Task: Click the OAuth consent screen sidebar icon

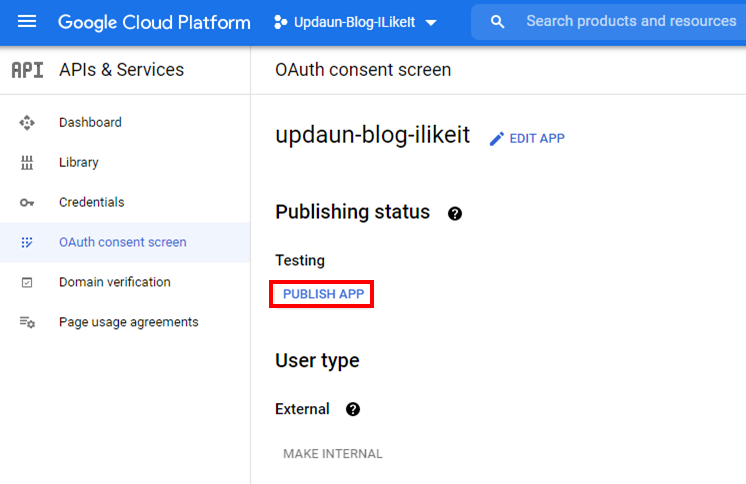Action: [27, 242]
